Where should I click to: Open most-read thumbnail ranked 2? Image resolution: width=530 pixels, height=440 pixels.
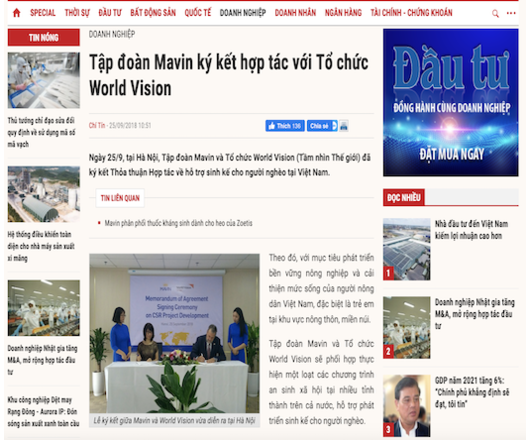click(407, 327)
